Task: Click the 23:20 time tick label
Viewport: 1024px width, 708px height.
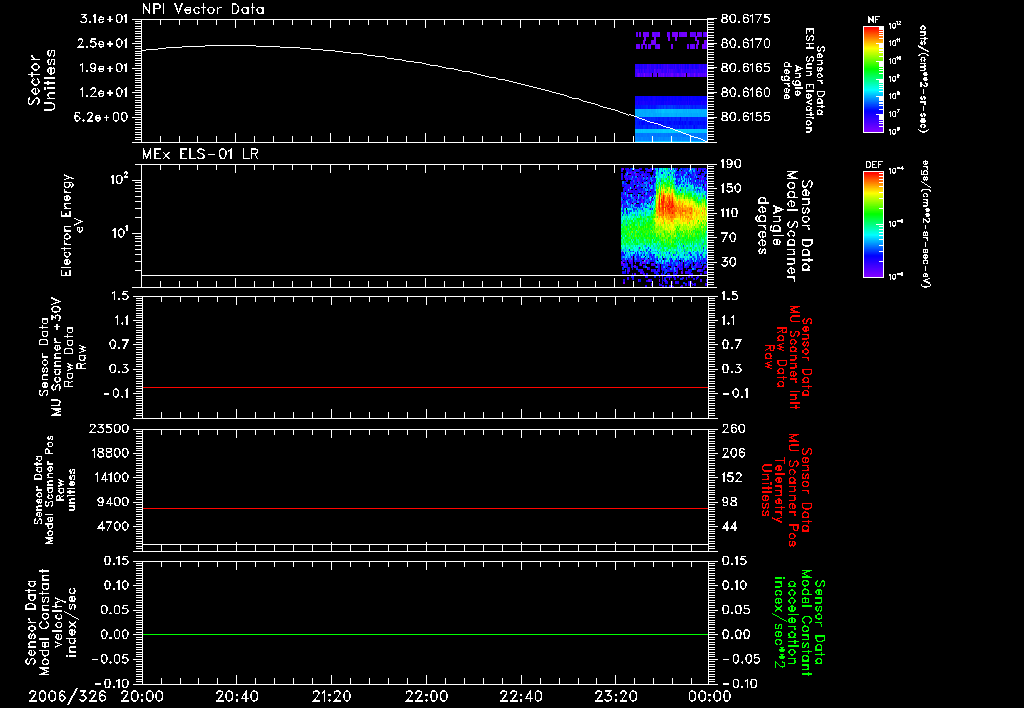Action: pyautogui.click(x=616, y=696)
